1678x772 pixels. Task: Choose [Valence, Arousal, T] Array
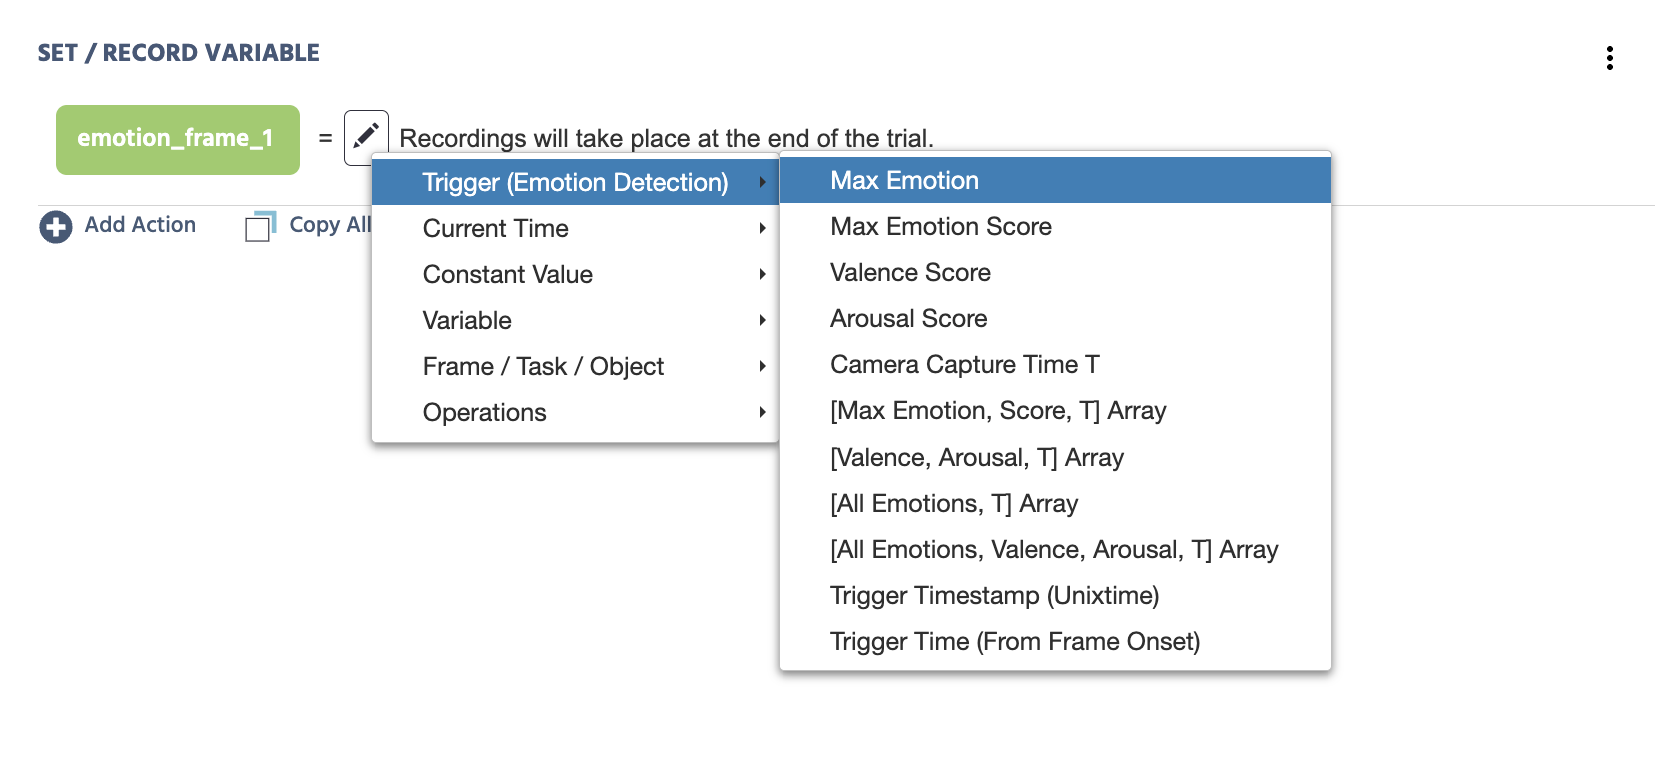(1055, 457)
